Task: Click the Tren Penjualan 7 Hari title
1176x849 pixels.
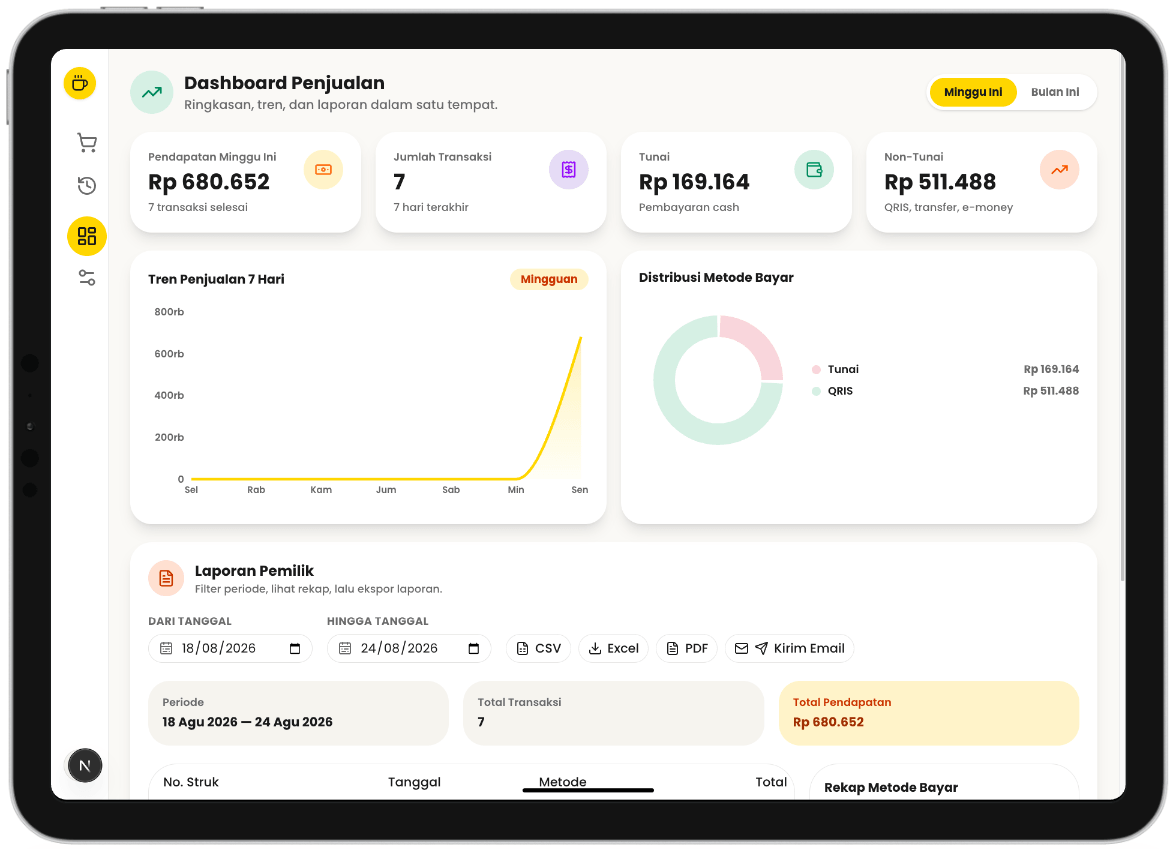Action: pos(216,280)
